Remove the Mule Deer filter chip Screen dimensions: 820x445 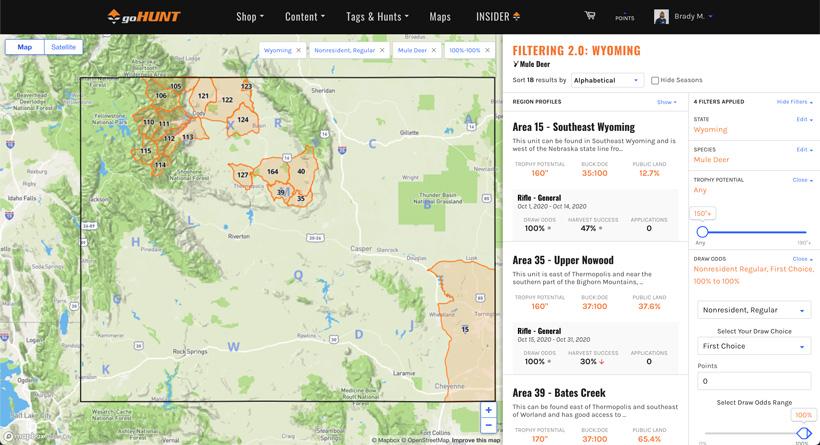432,49
